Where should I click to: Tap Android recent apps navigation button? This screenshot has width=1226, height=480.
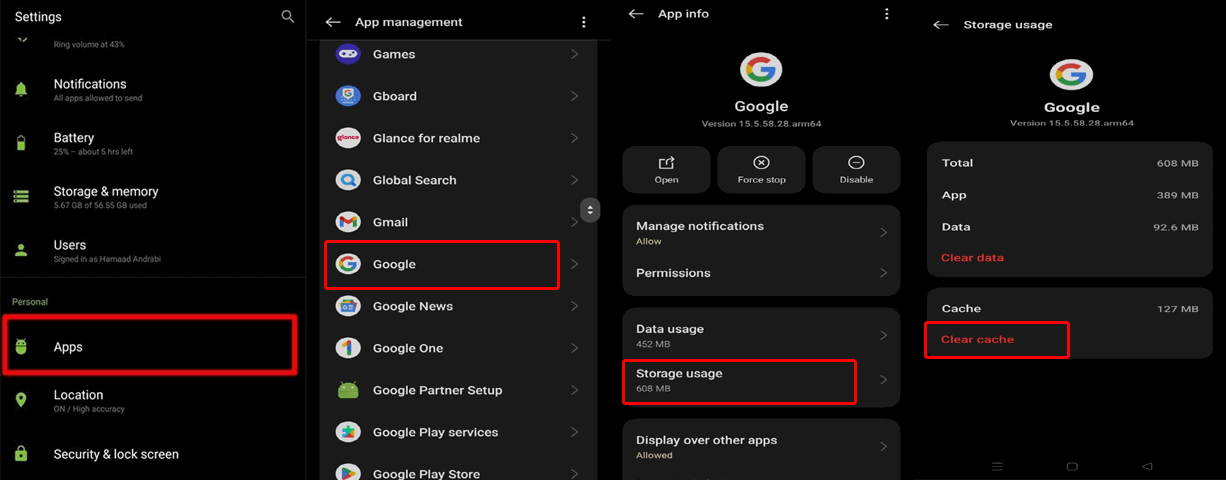pos(996,466)
